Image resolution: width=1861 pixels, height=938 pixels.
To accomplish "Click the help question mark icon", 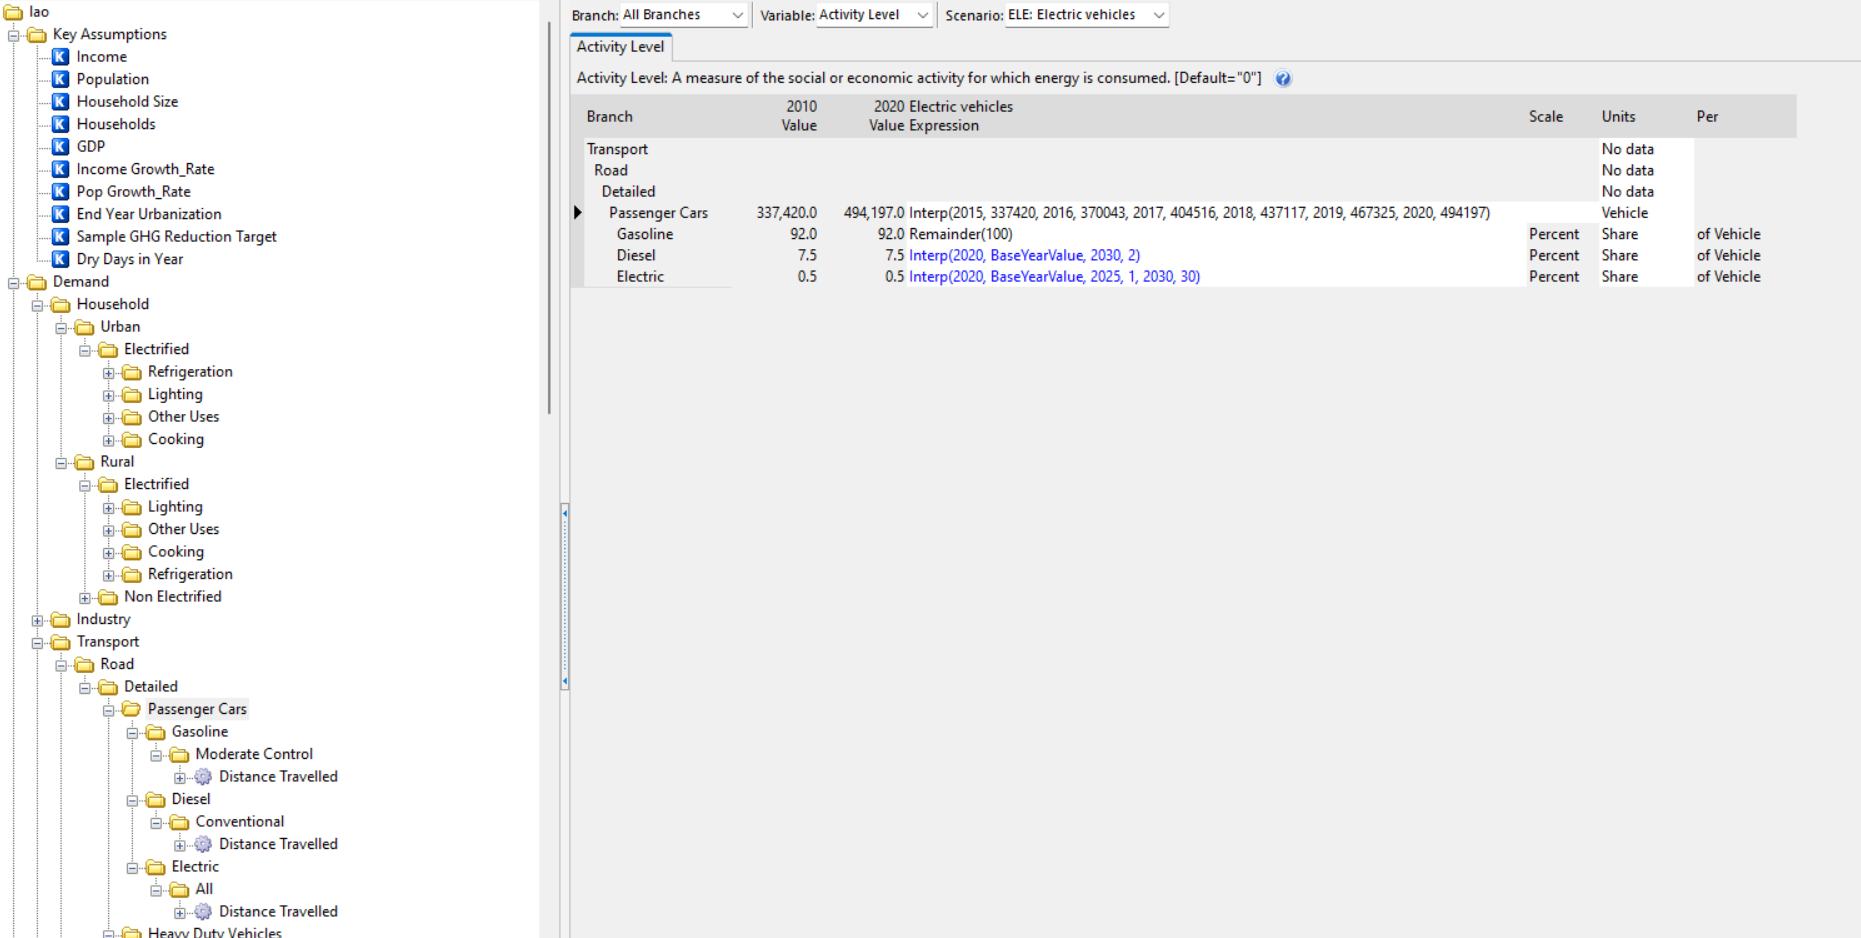I will 1283,79.
